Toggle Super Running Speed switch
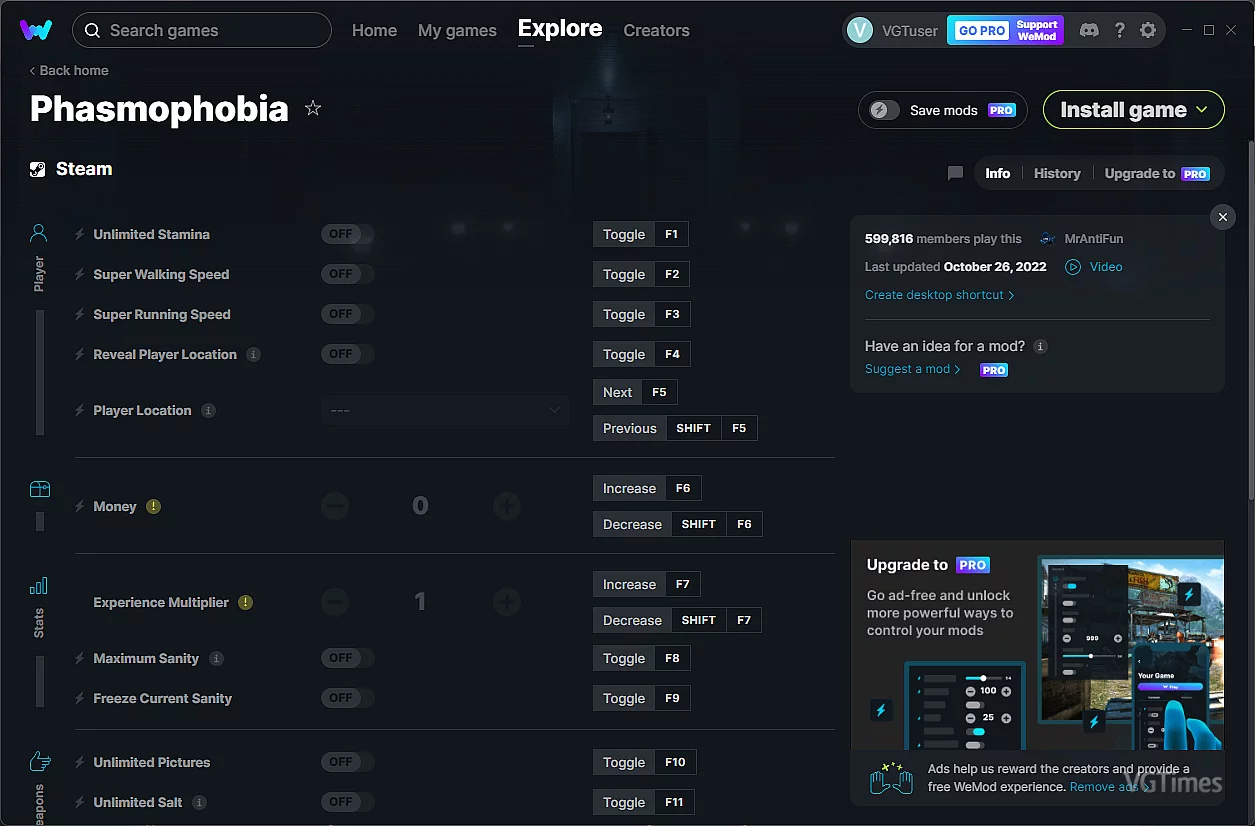 point(347,314)
